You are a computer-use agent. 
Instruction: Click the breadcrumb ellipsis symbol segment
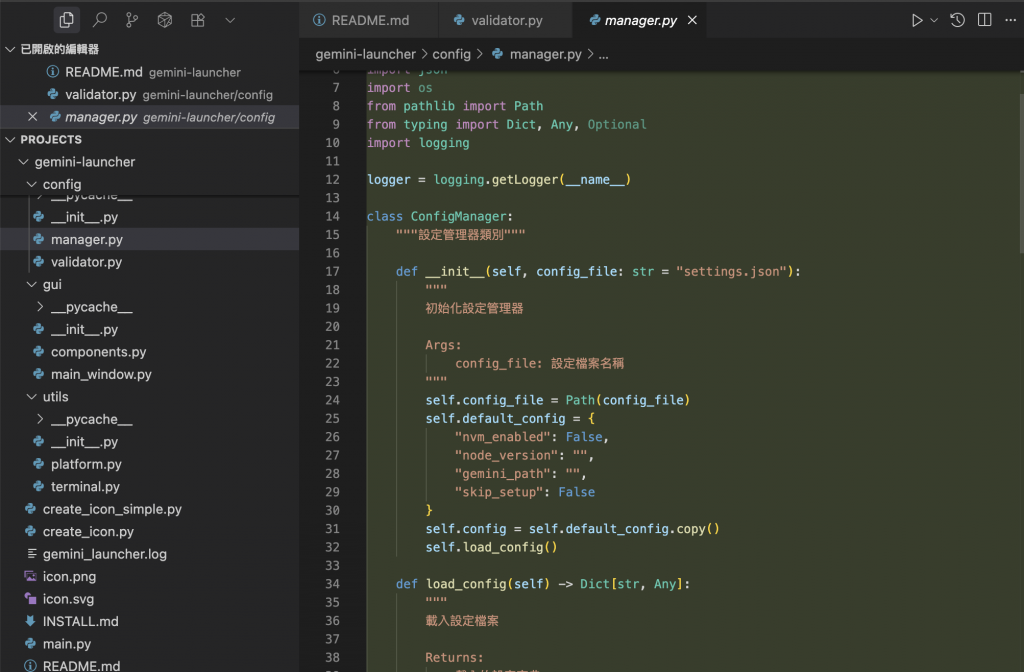click(x=603, y=55)
